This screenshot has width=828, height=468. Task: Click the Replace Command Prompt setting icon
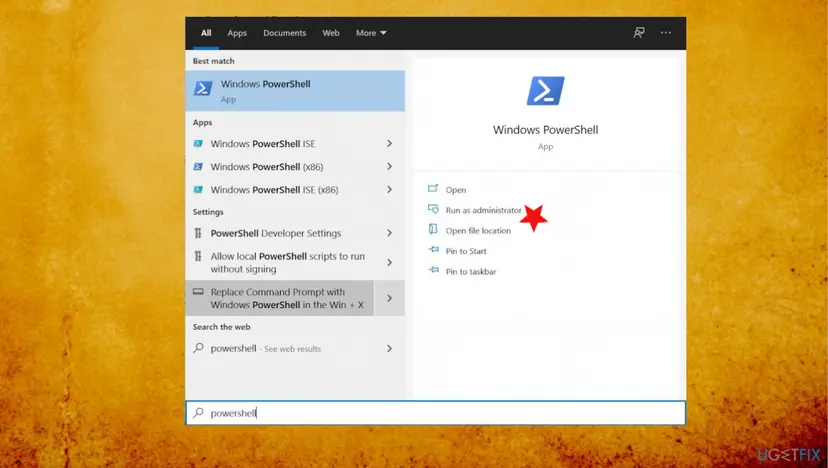click(198, 292)
